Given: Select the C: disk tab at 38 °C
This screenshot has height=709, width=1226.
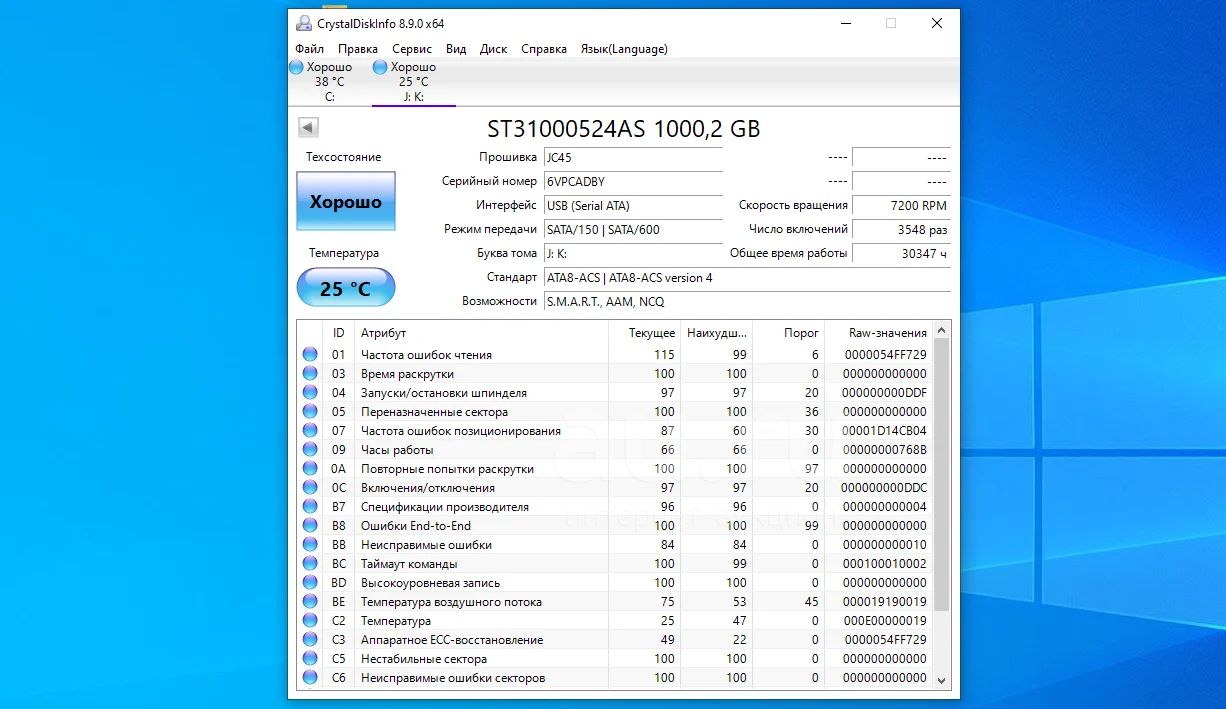Looking at the screenshot, I should point(329,81).
